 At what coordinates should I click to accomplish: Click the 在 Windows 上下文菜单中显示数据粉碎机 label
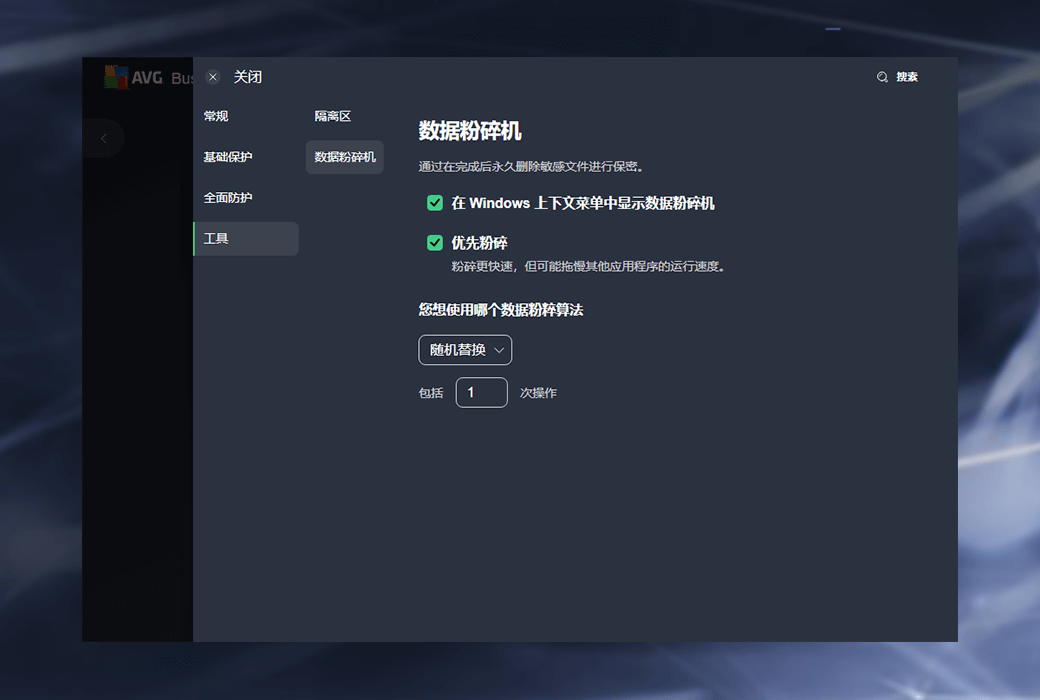(x=582, y=203)
